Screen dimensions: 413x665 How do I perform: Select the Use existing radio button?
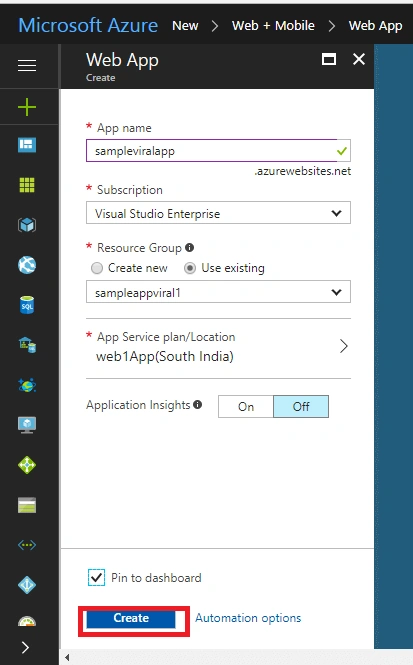(x=190, y=268)
